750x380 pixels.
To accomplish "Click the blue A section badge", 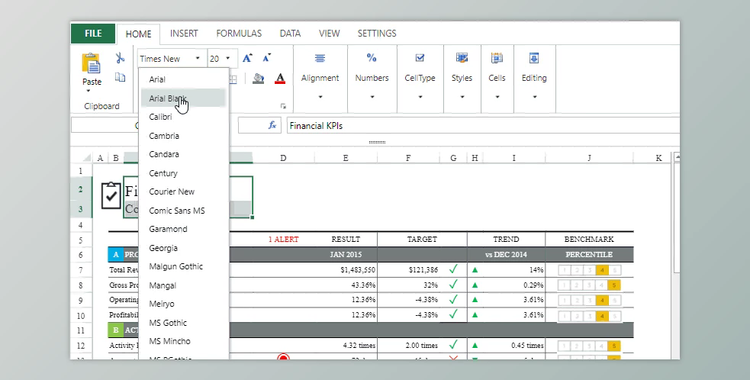I will click(115, 255).
